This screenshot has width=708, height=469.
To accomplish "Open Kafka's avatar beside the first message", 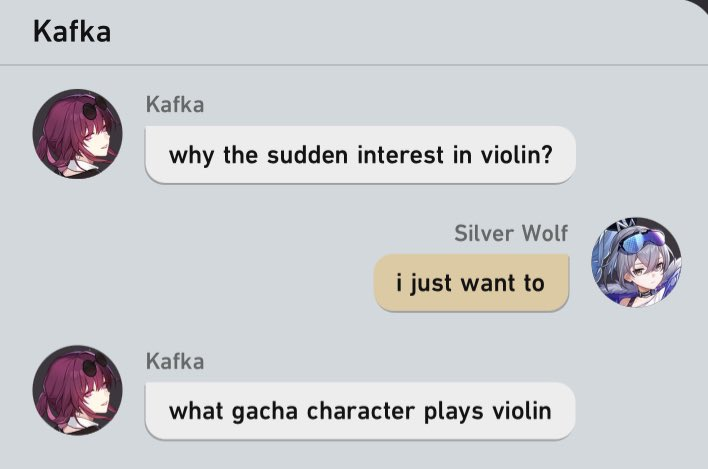I will (x=78, y=134).
